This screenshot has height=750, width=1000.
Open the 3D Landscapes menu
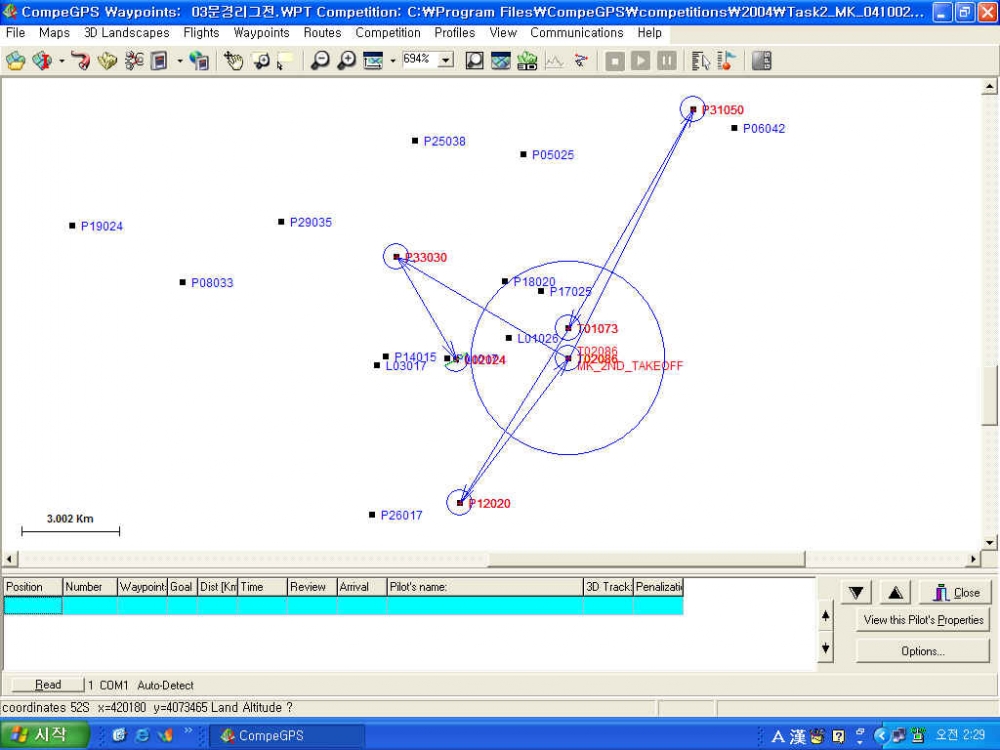126,33
